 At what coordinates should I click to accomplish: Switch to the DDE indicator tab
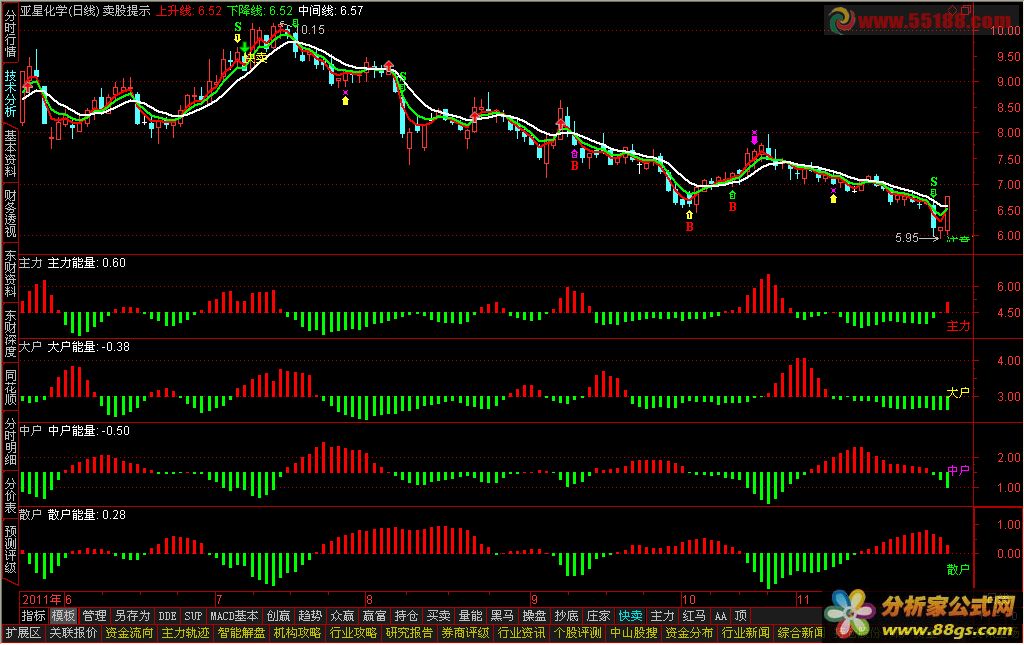167,616
